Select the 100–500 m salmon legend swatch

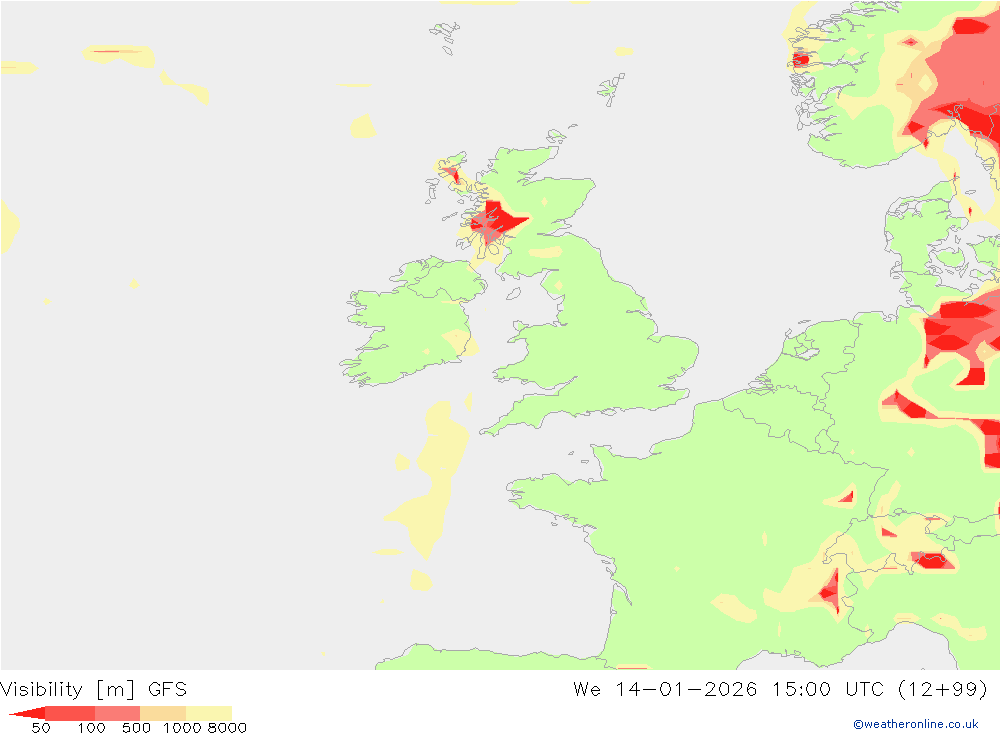[117, 713]
